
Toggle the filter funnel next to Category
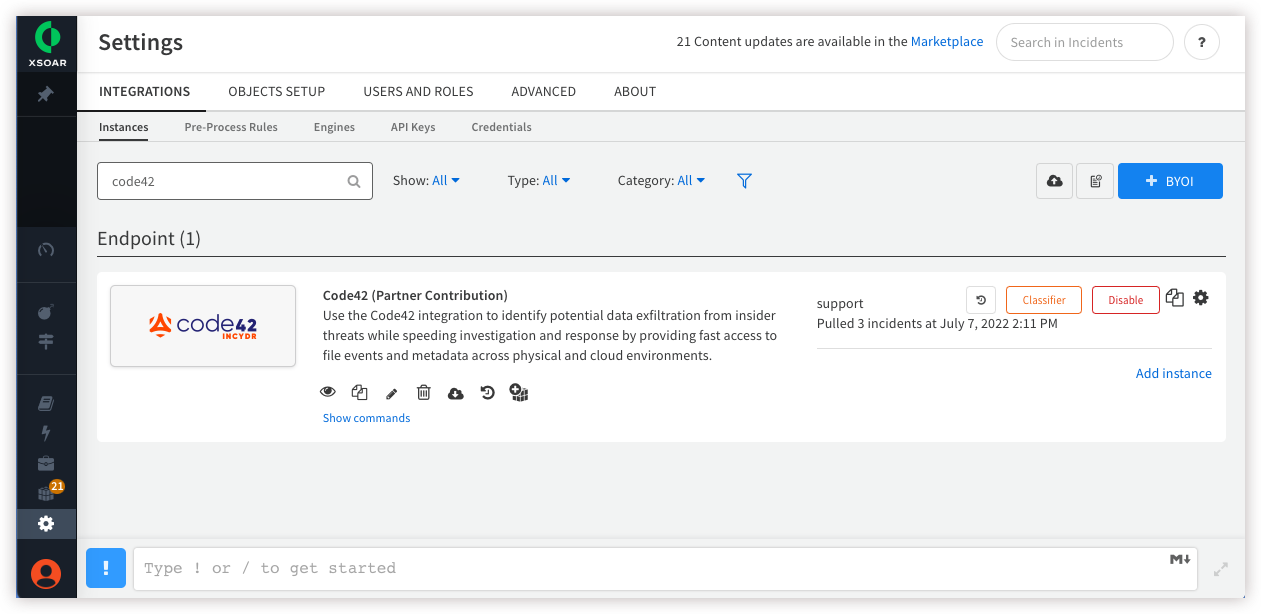(744, 180)
